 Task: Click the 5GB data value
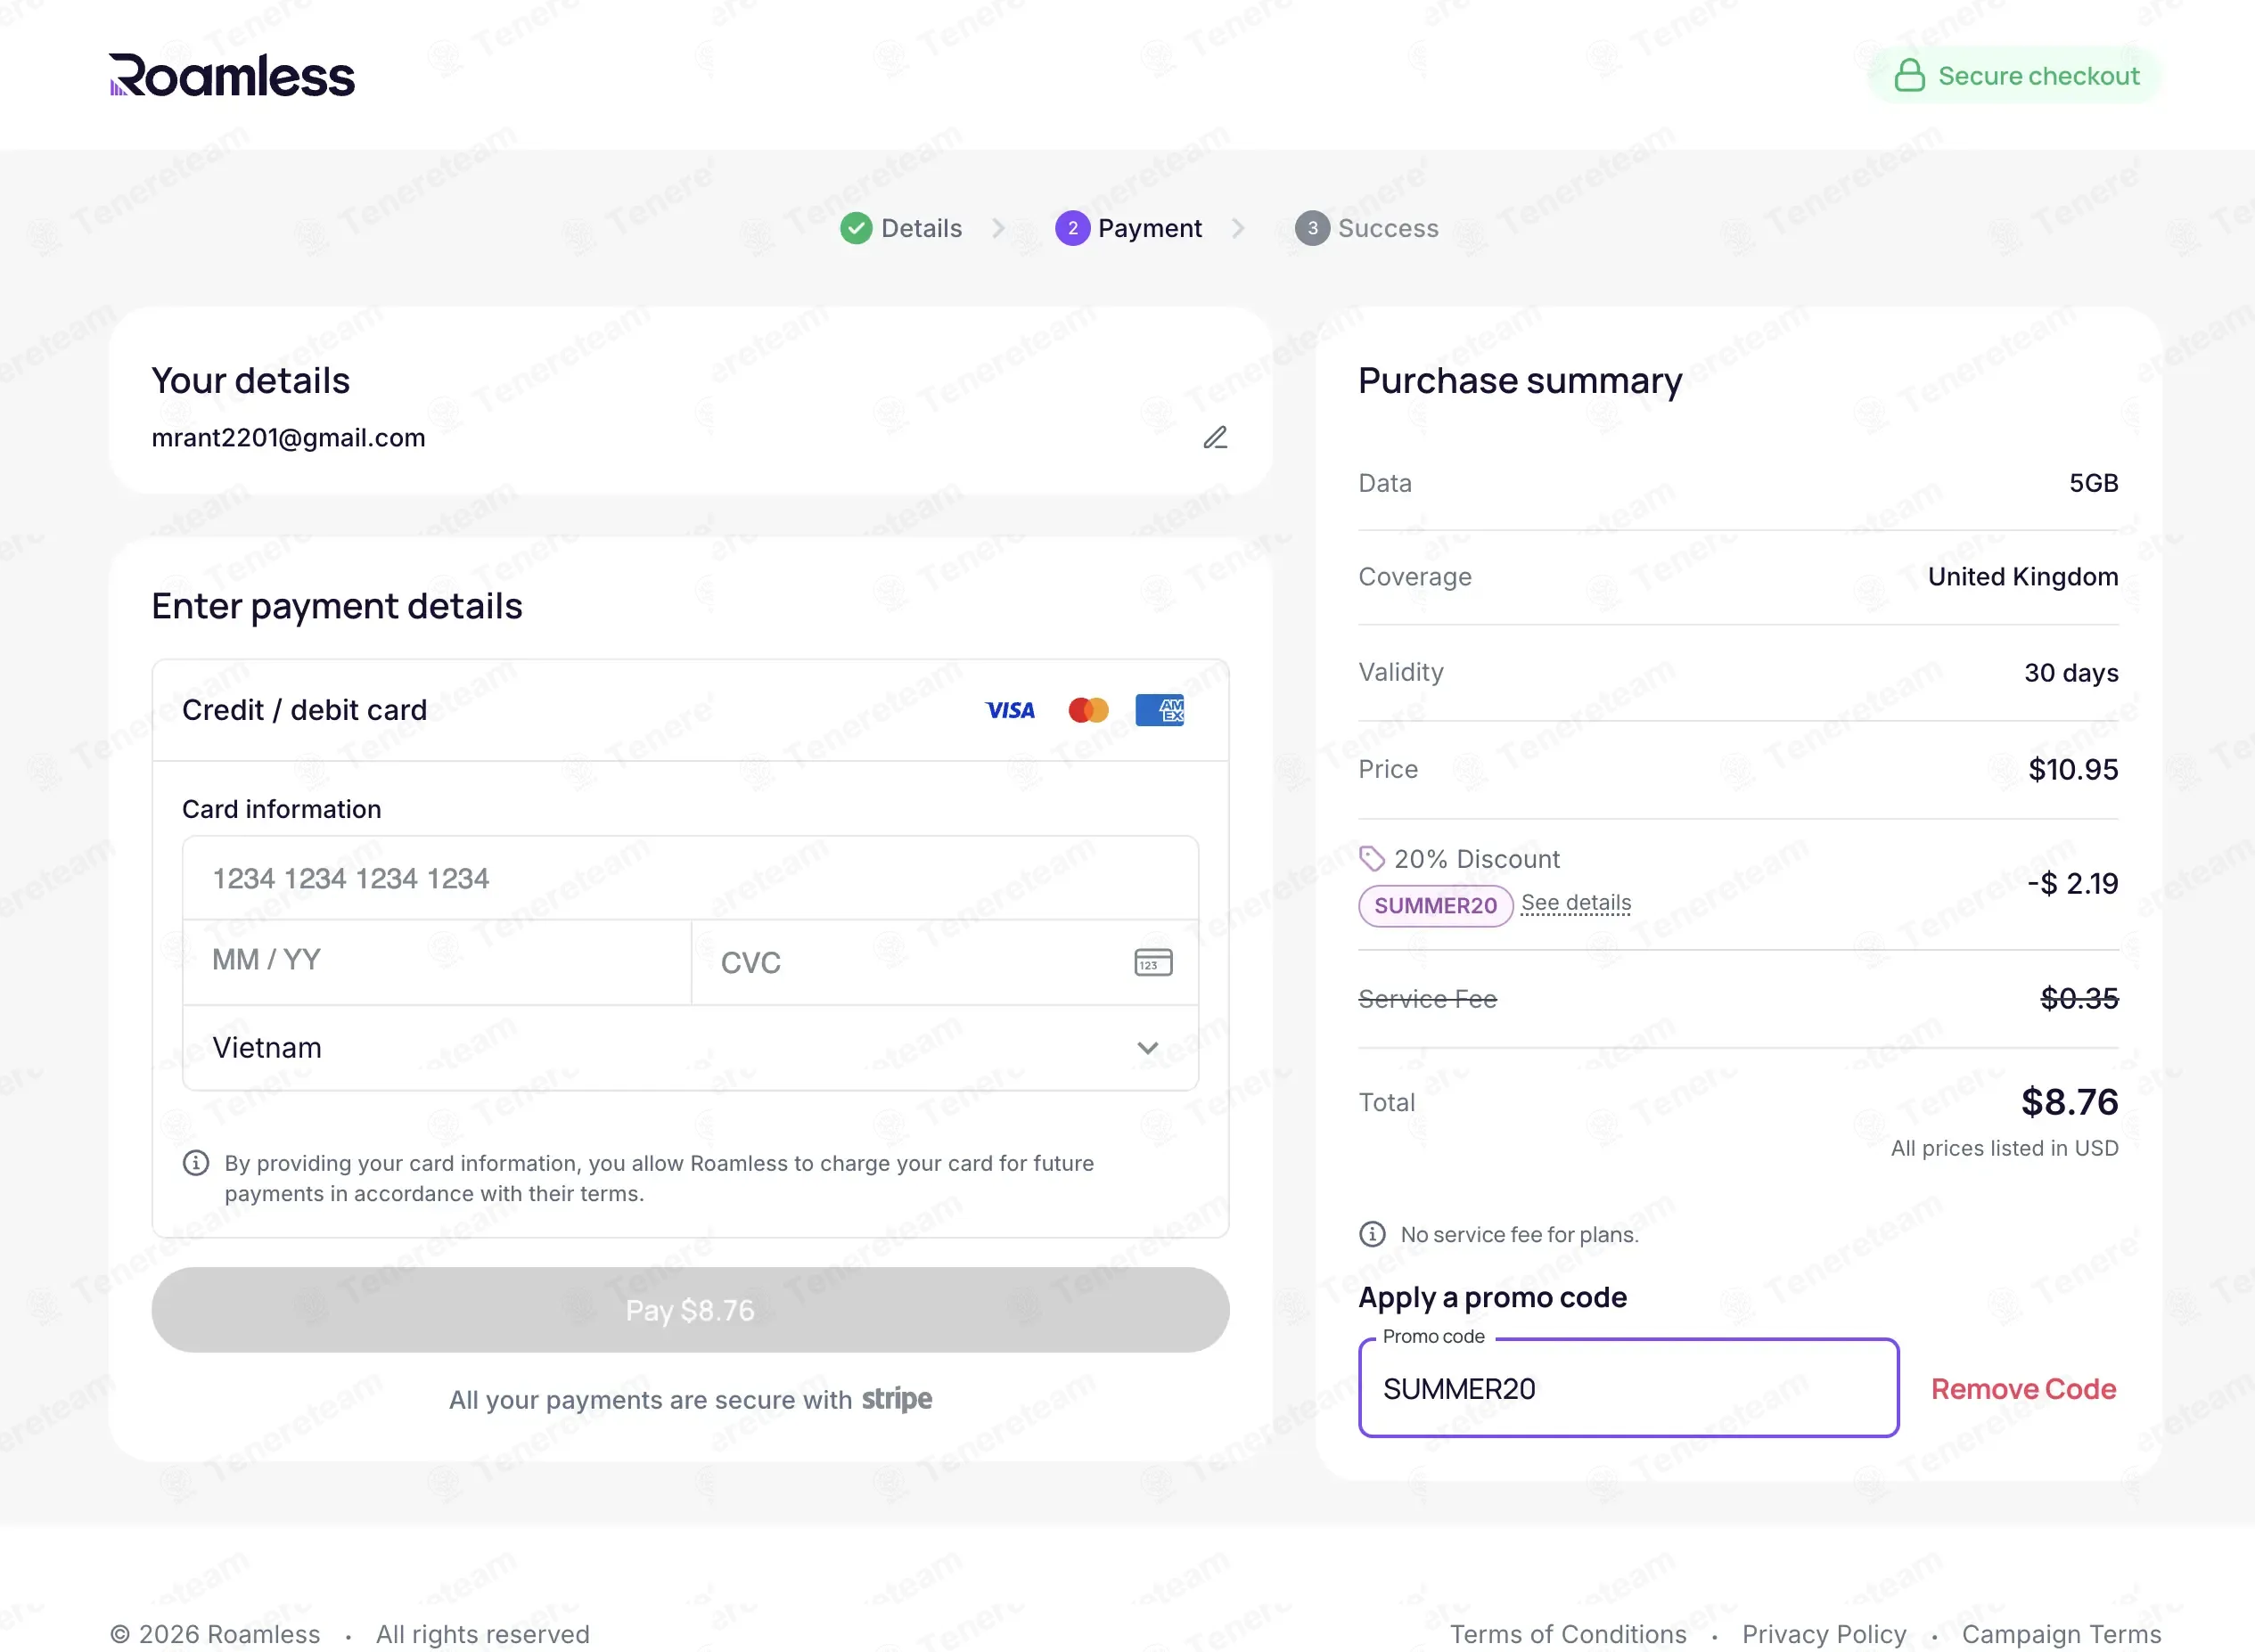[2093, 483]
